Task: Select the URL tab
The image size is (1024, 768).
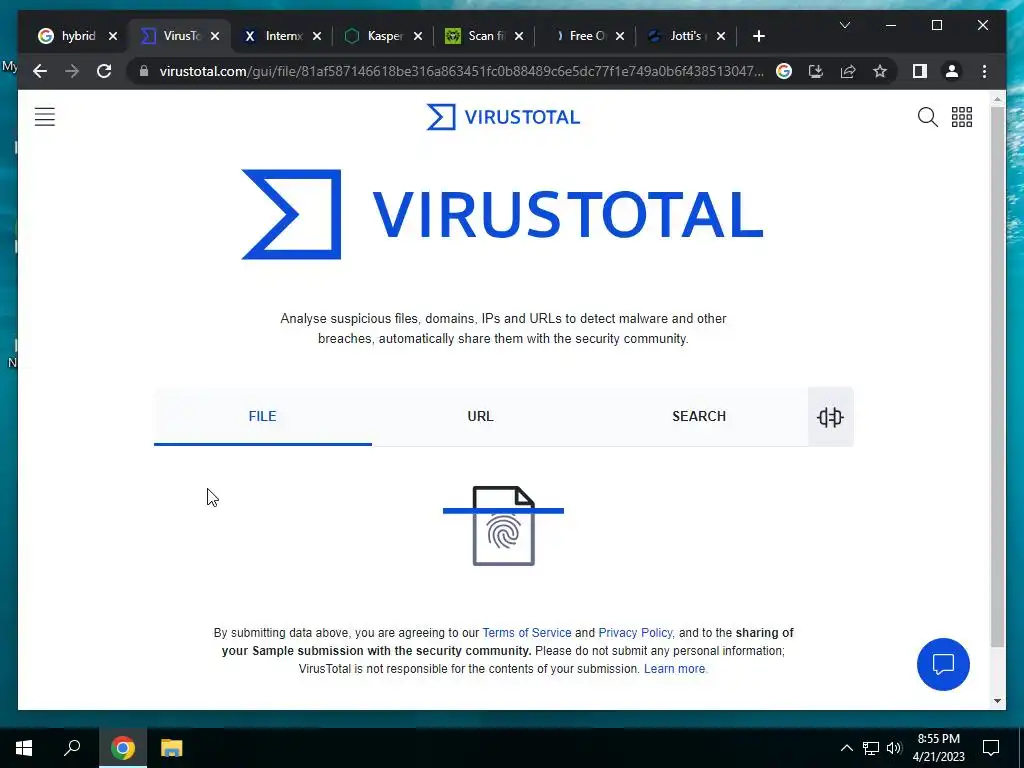Action: [481, 417]
